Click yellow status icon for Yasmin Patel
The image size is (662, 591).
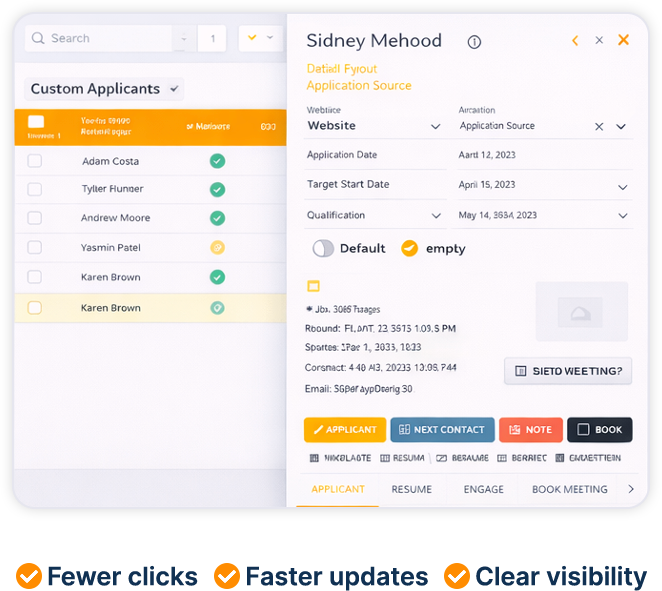pos(217,247)
